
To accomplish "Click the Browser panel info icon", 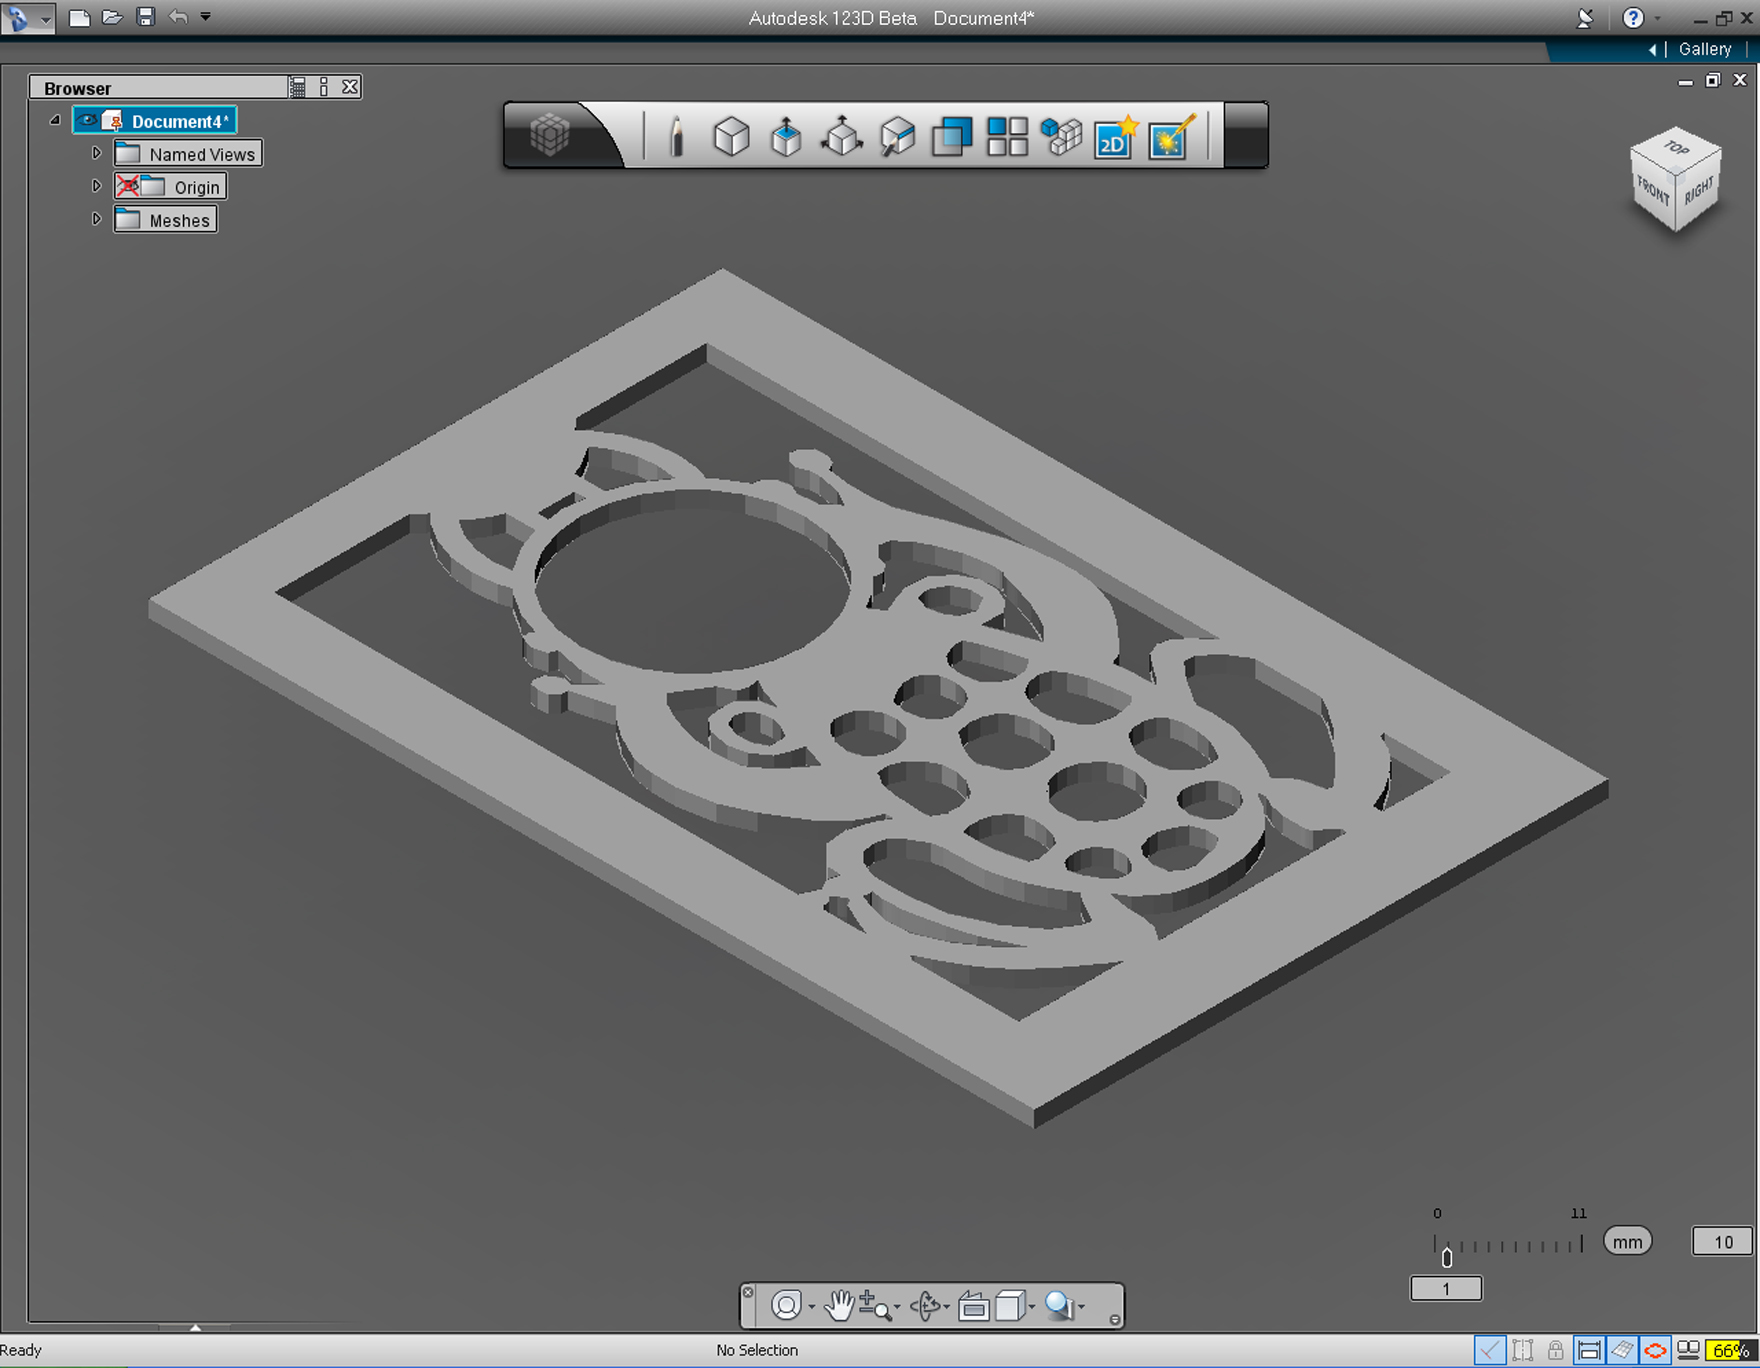I will click(324, 87).
